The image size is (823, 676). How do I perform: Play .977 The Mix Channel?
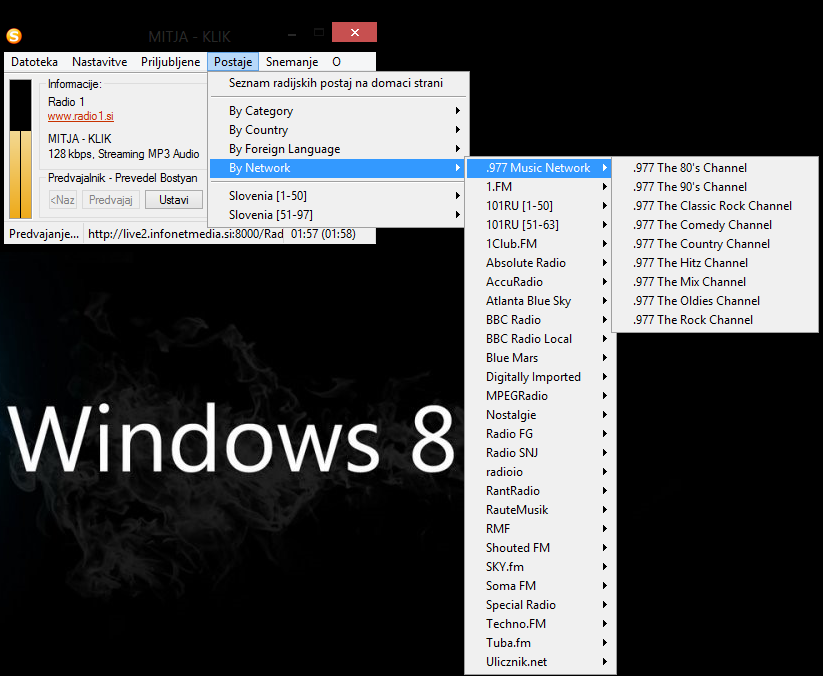pyautogui.click(x=715, y=282)
